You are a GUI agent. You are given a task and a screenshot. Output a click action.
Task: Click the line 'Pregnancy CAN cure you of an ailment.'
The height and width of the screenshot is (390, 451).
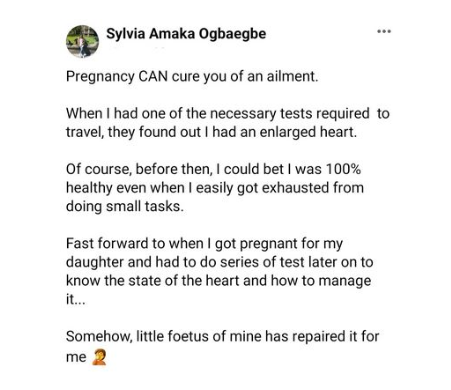pyautogui.click(x=192, y=77)
